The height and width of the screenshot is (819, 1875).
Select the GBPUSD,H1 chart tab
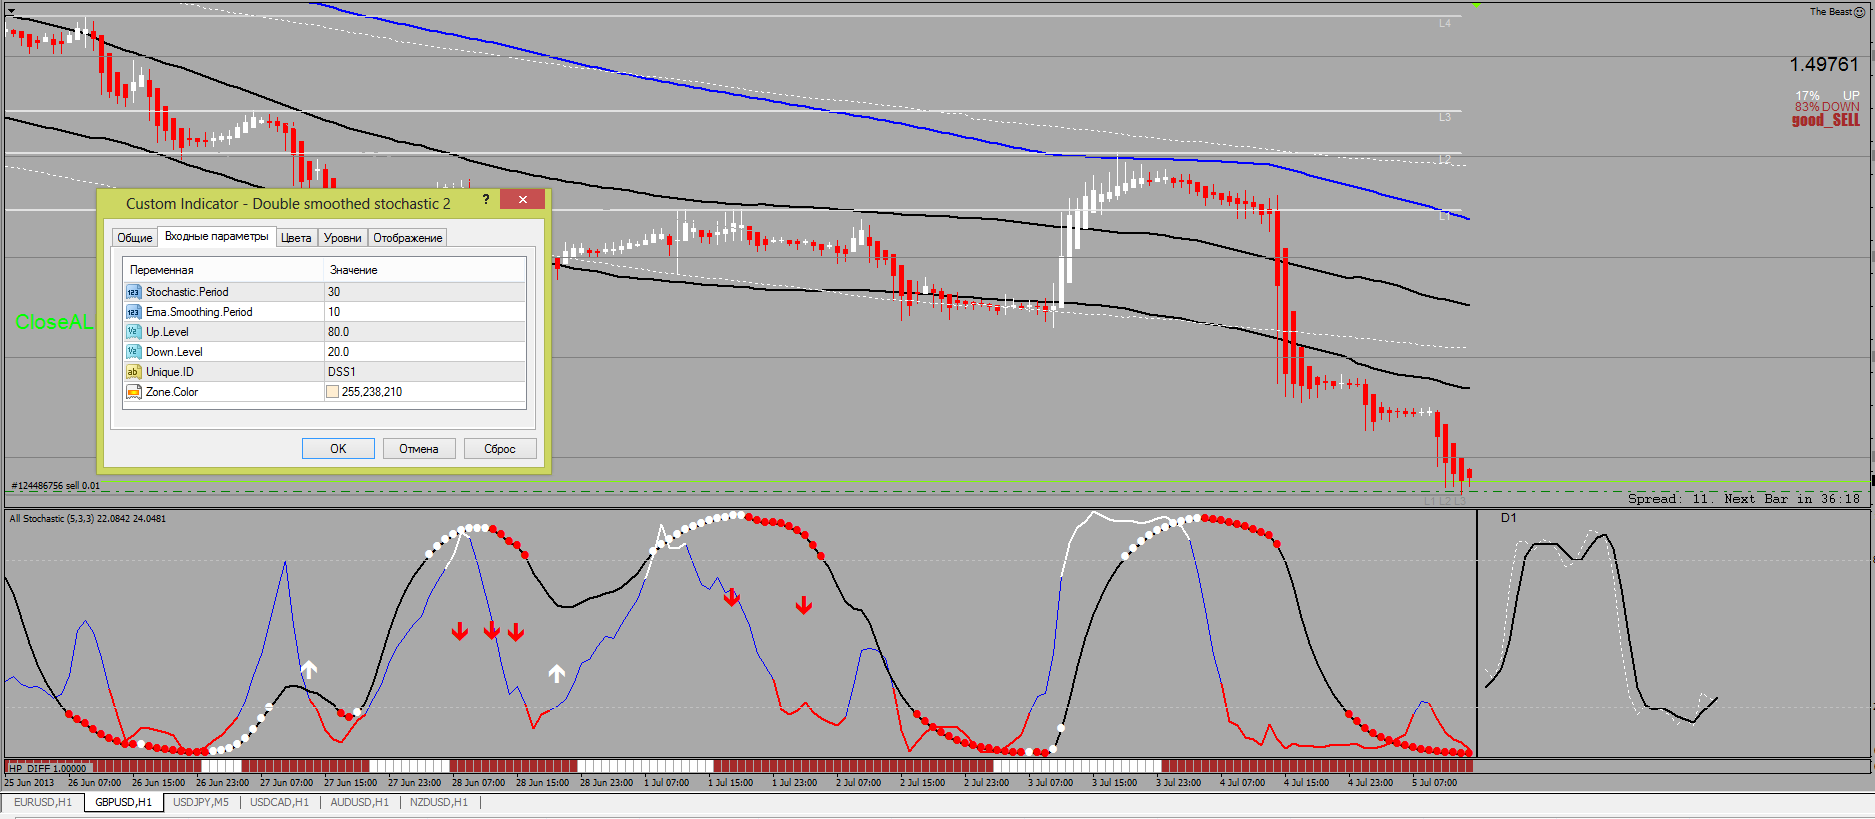coord(123,802)
